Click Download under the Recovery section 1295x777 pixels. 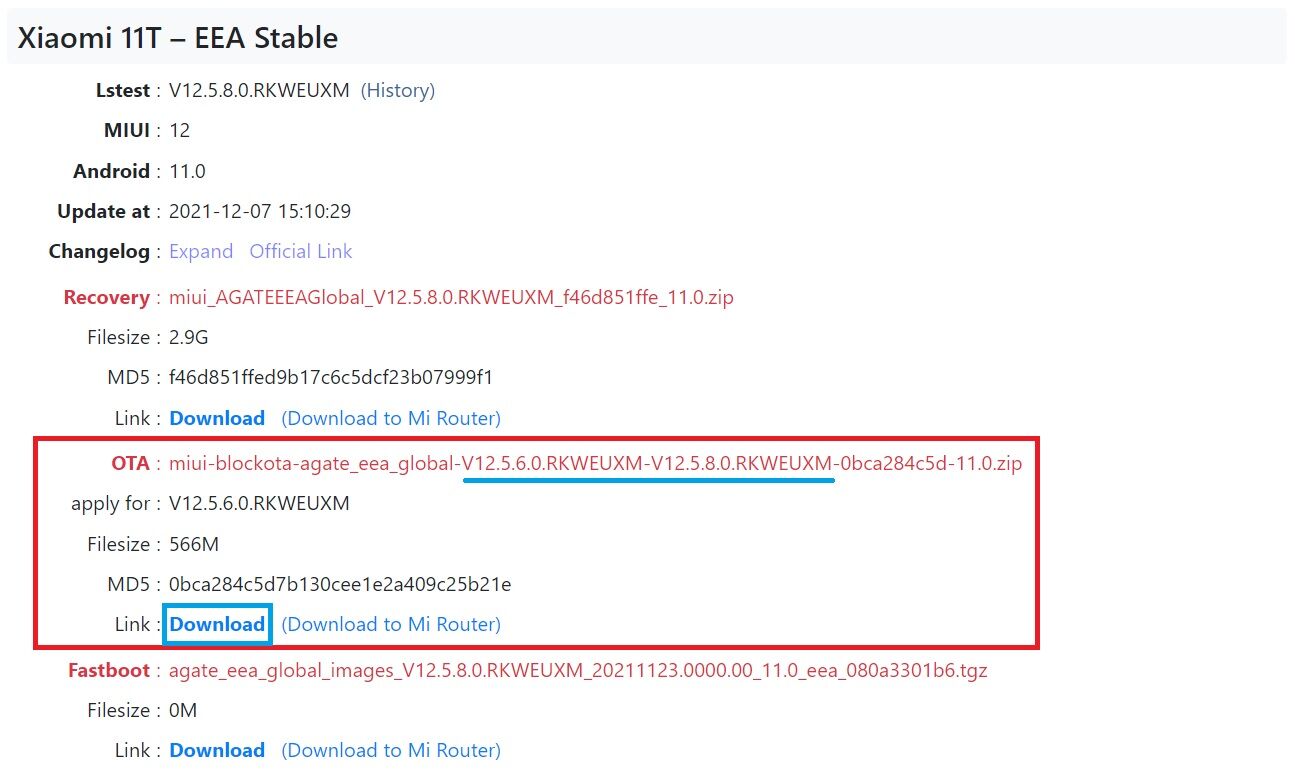click(x=217, y=418)
